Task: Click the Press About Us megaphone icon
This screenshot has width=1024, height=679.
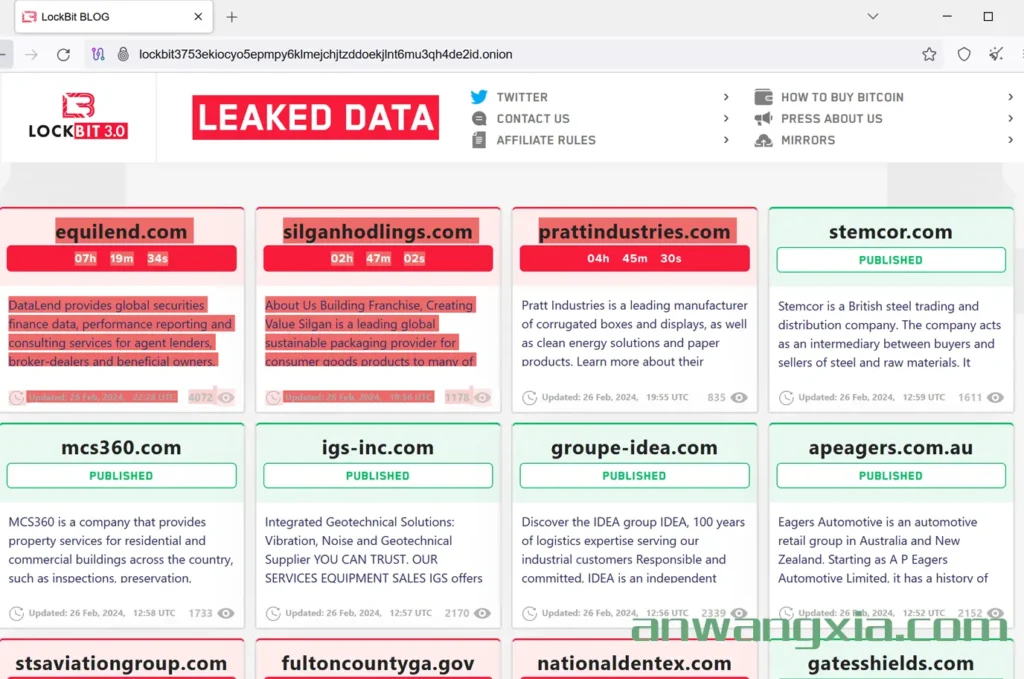Action: (763, 118)
